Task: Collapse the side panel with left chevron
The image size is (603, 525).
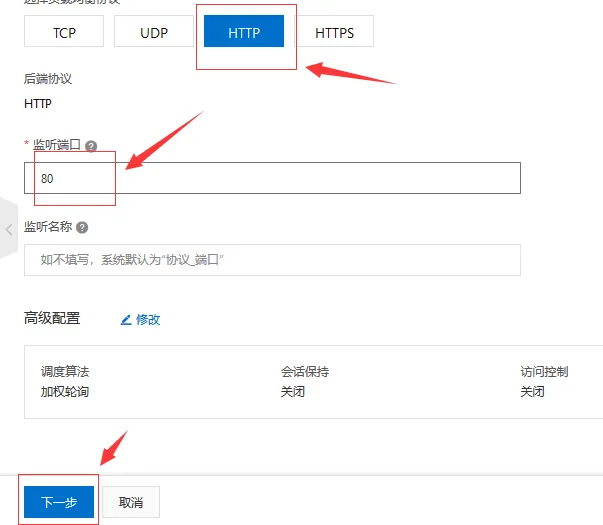Action: [9, 229]
